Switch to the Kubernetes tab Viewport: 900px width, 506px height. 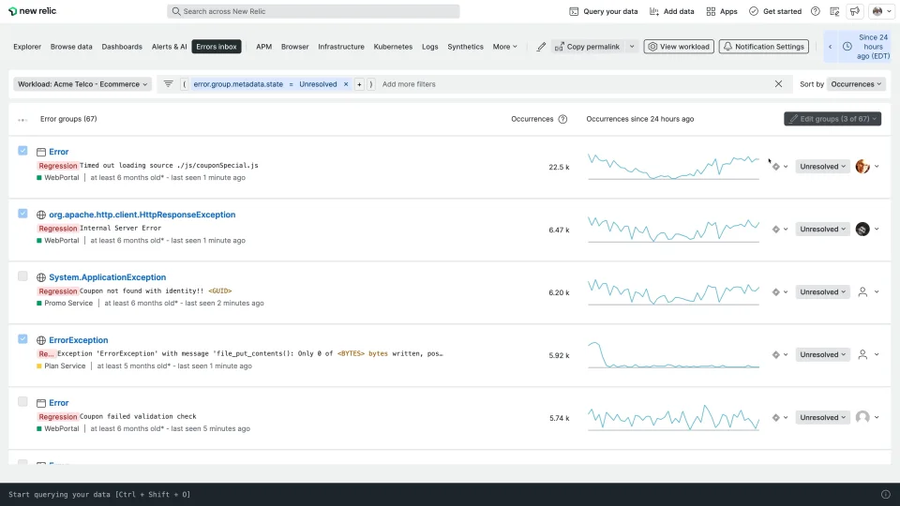393,47
